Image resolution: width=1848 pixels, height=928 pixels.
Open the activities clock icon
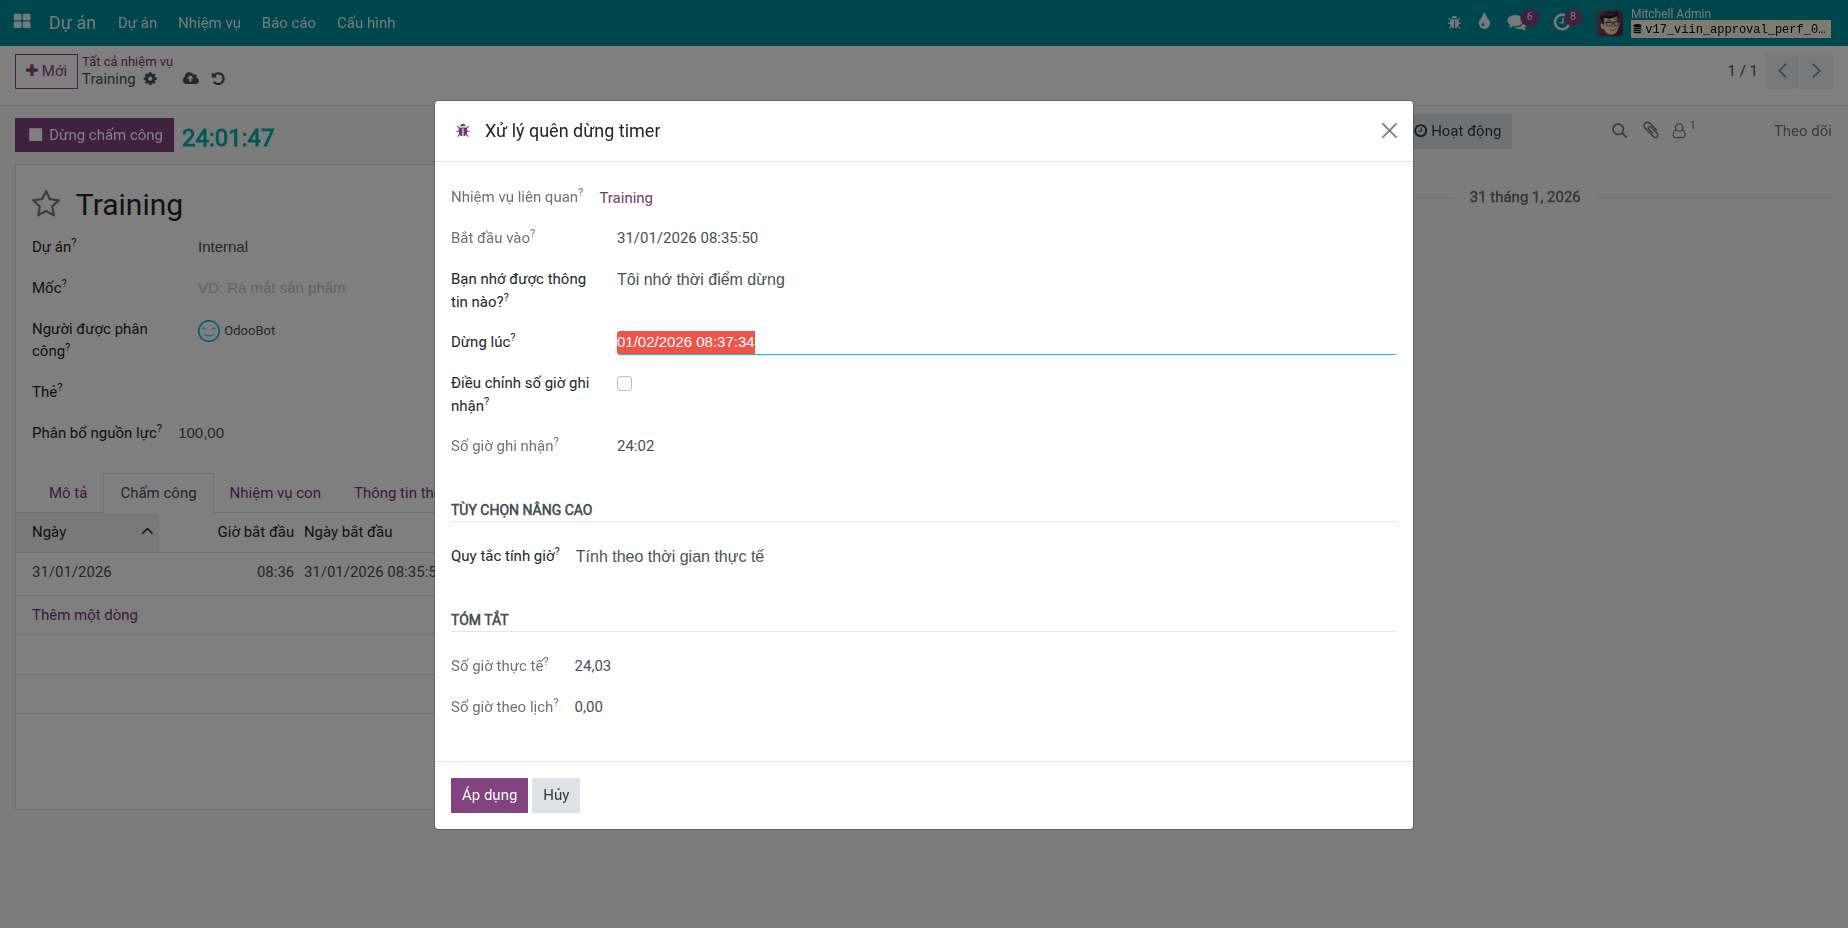click(x=1561, y=22)
